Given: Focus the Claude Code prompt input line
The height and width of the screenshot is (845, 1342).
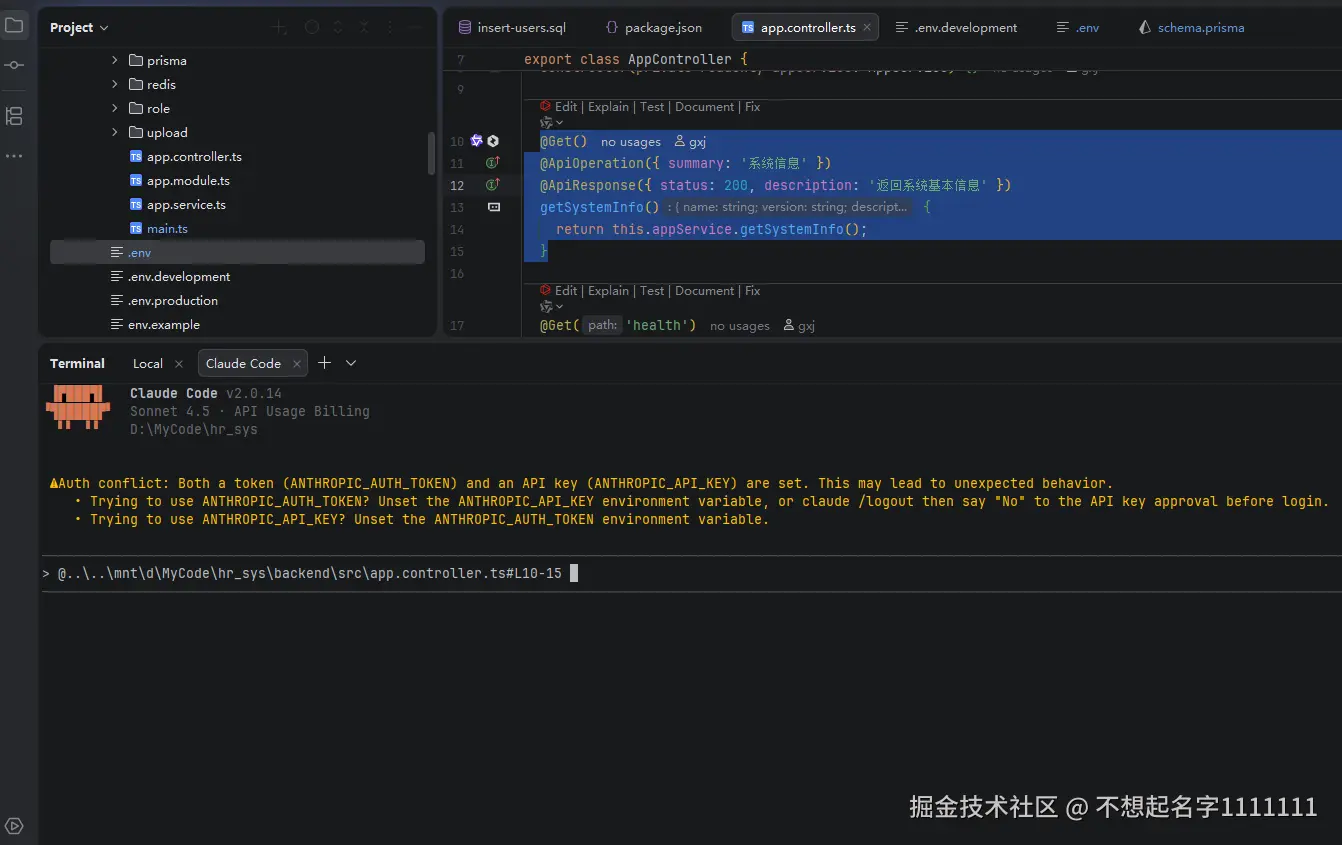Looking at the screenshot, I should click(690, 574).
